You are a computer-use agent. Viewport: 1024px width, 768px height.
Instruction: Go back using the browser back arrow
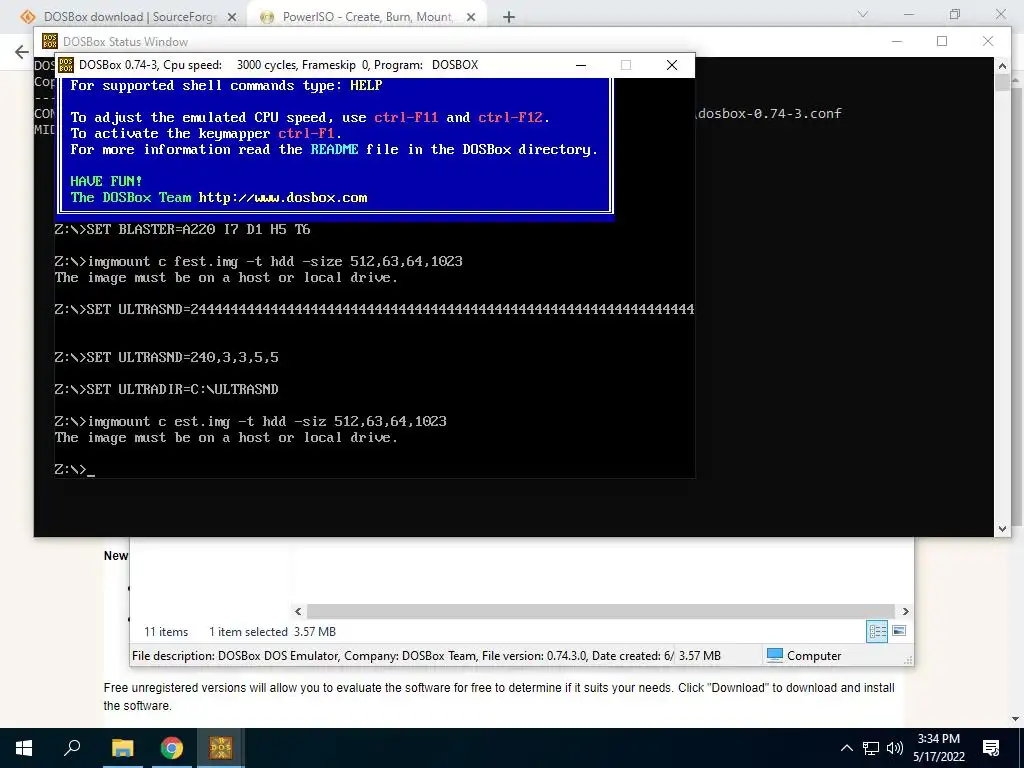pos(22,52)
